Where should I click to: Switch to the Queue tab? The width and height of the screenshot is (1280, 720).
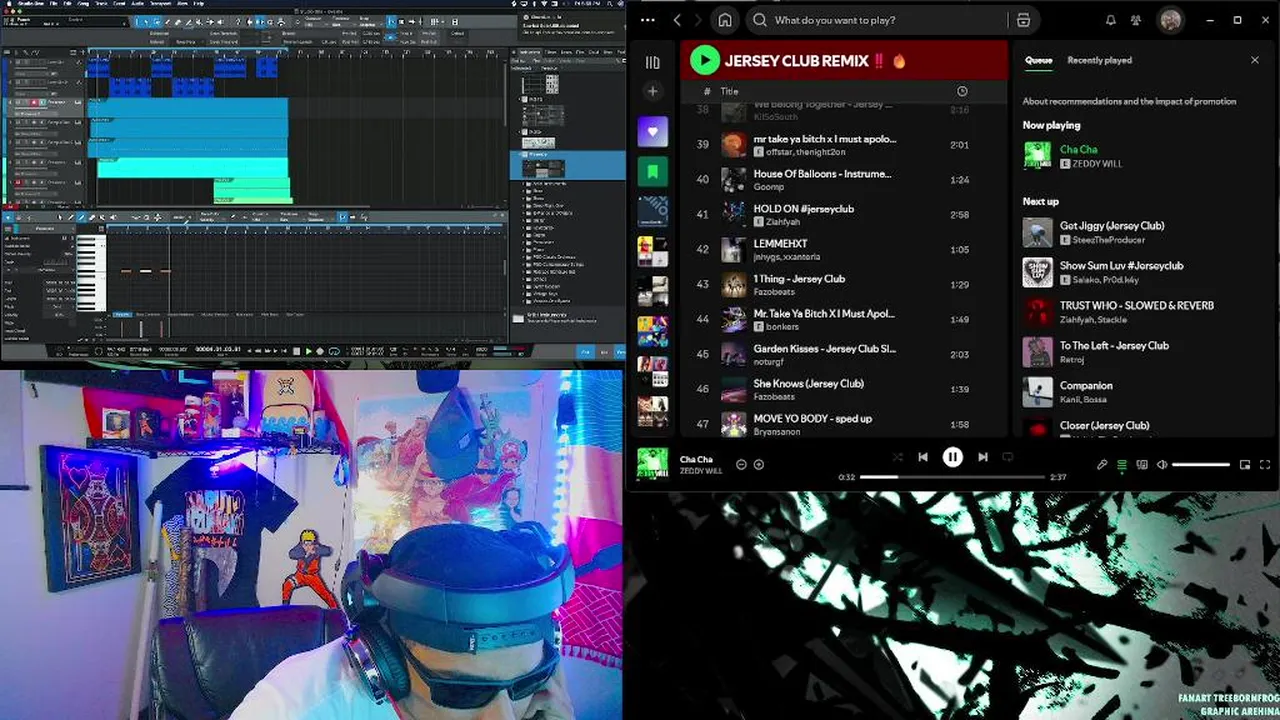click(1038, 60)
